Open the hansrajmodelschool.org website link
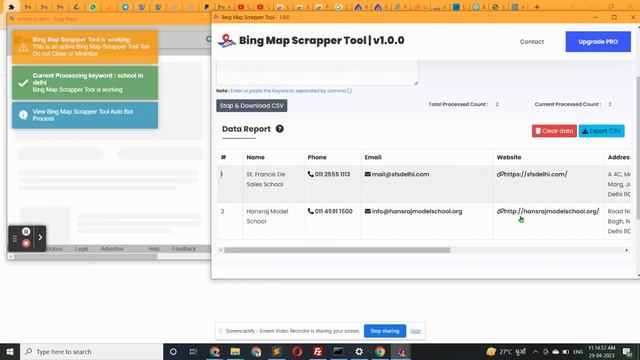640x360 pixels. tap(548, 211)
